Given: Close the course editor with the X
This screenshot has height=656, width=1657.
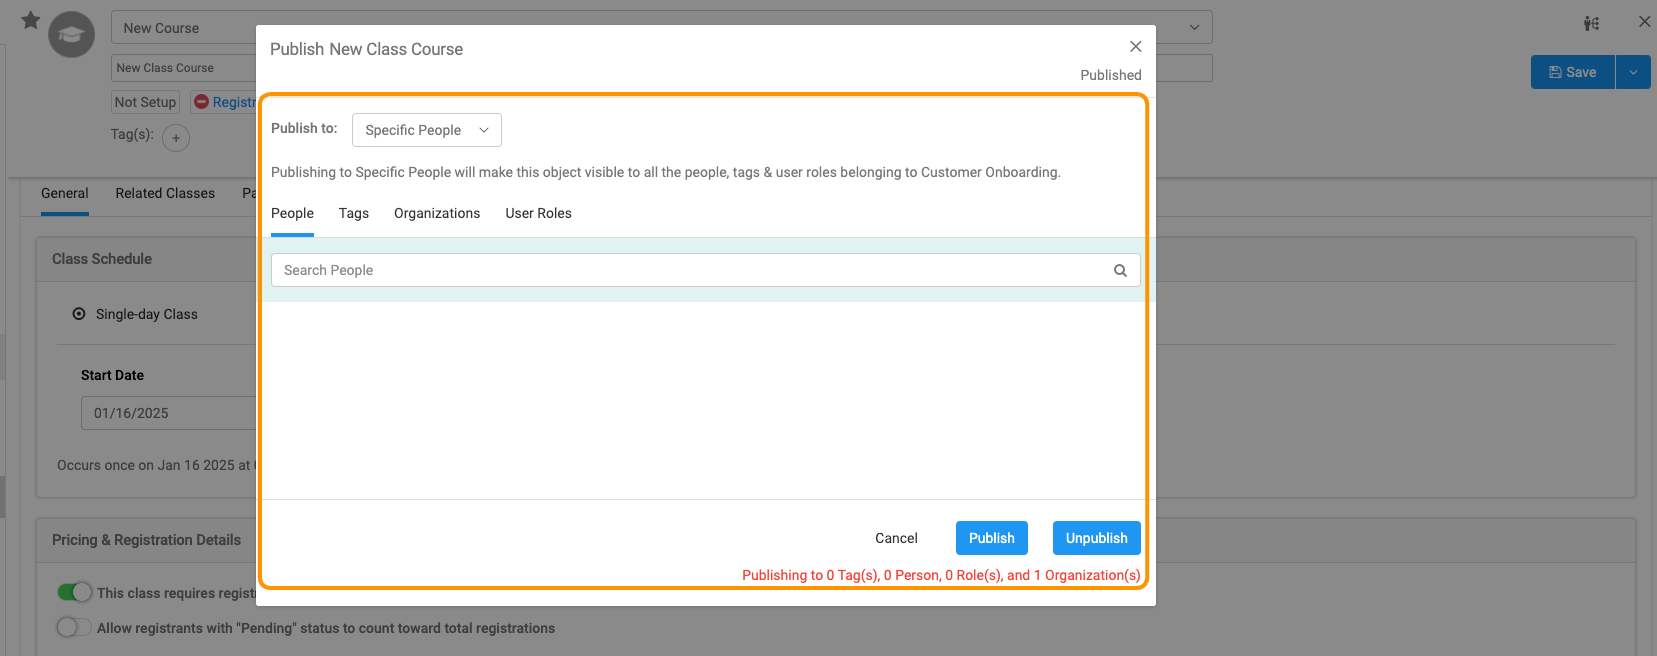Looking at the screenshot, I should click(1644, 21).
